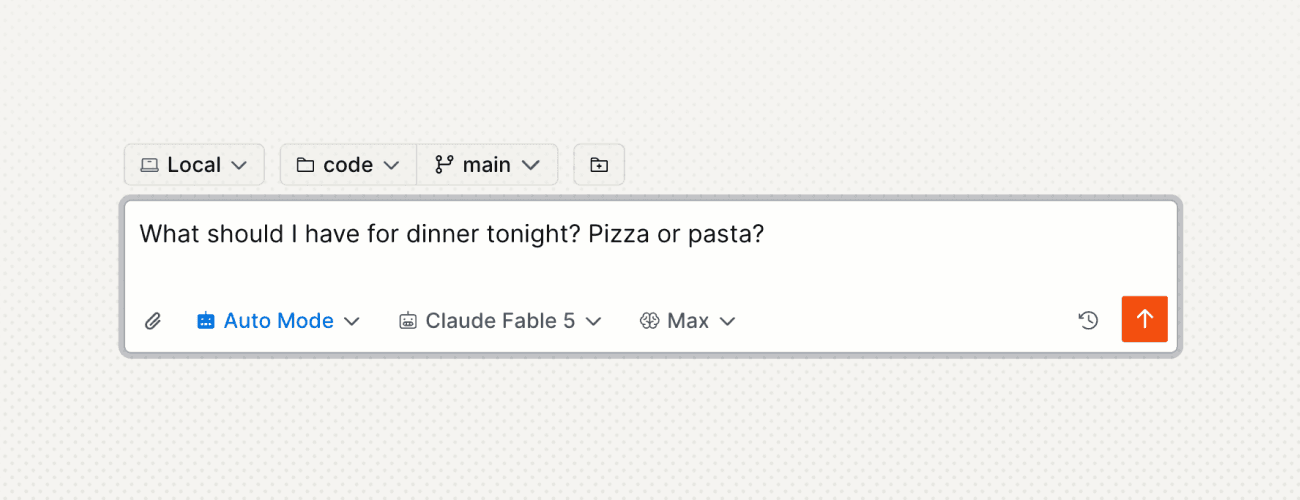The width and height of the screenshot is (1300, 500).
Task: Click the laptop icon beside Local
Action: (x=149, y=165)
